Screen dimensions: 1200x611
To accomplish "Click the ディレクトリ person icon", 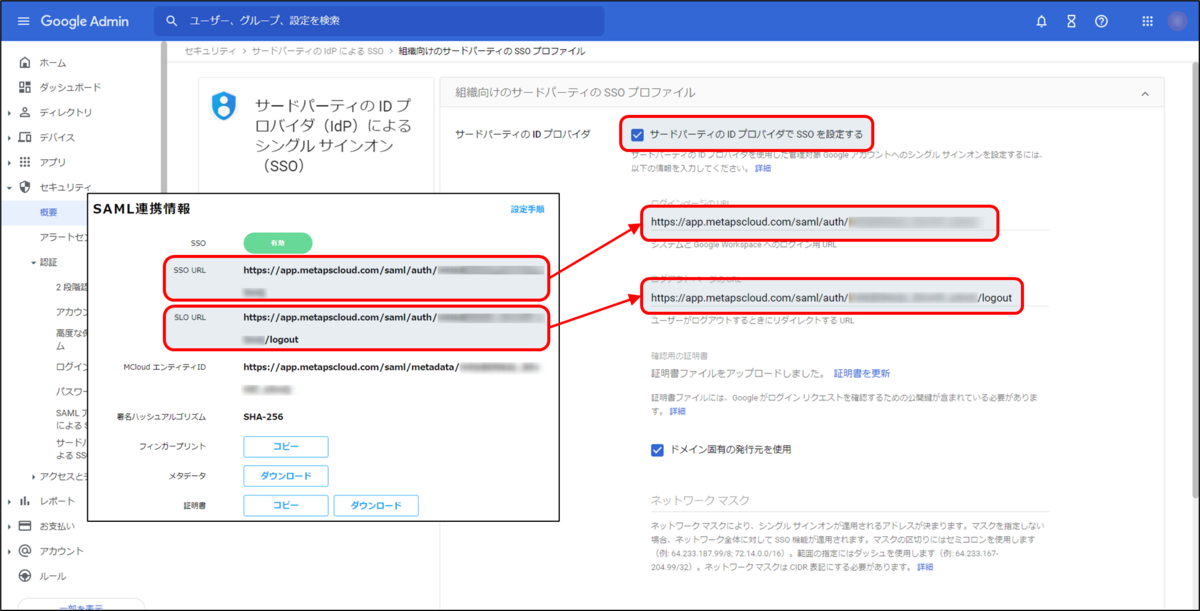I will 25,113.
